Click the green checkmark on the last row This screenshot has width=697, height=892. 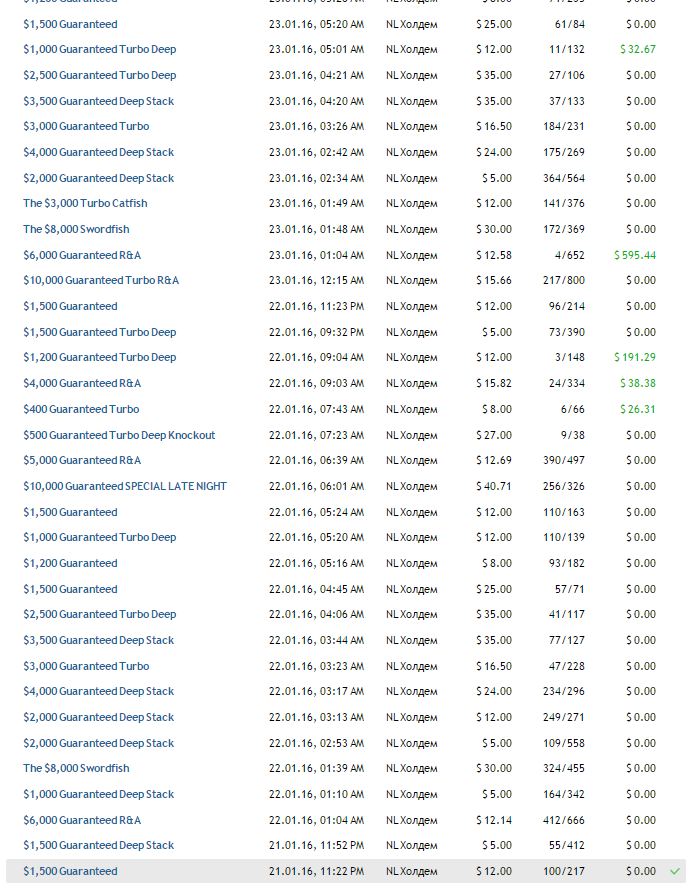(x=675, y=871)
